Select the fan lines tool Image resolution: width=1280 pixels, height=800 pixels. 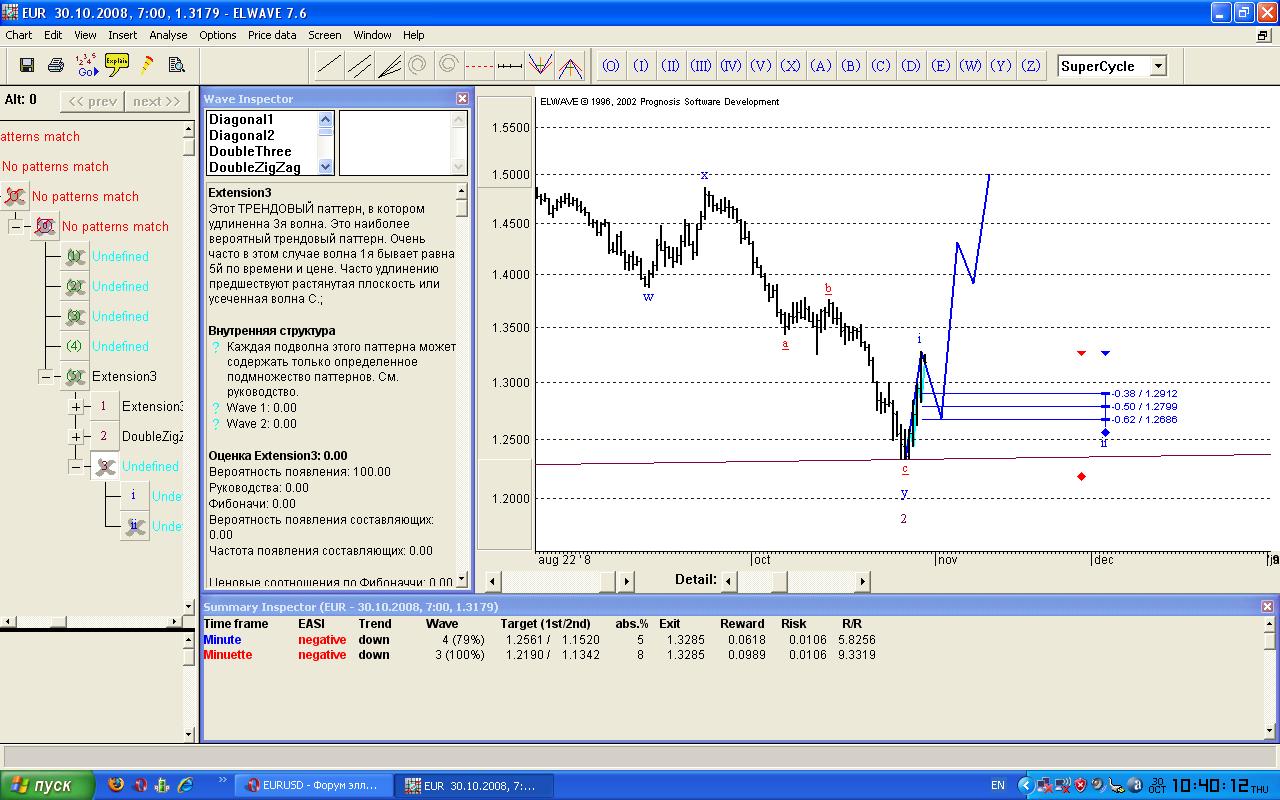(389, 66)
